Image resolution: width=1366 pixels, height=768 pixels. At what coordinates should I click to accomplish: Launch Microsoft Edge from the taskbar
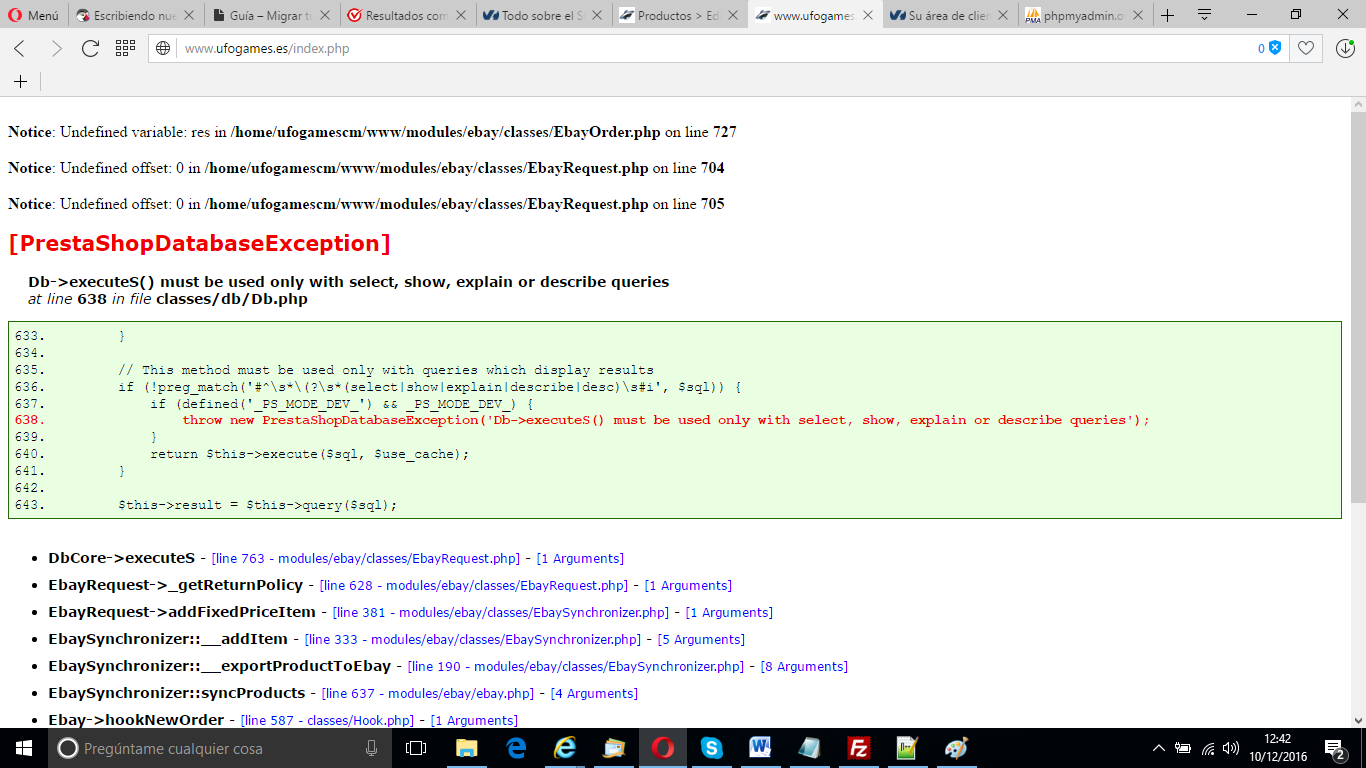(x=516, y=748)
